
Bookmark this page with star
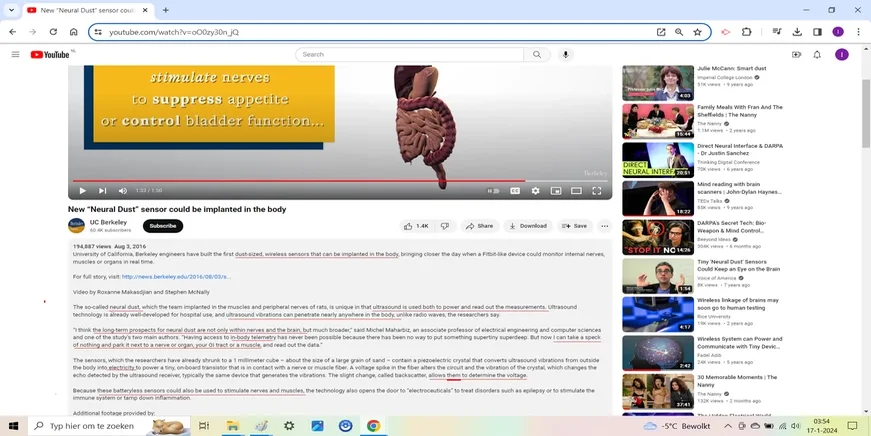(698, 32)
